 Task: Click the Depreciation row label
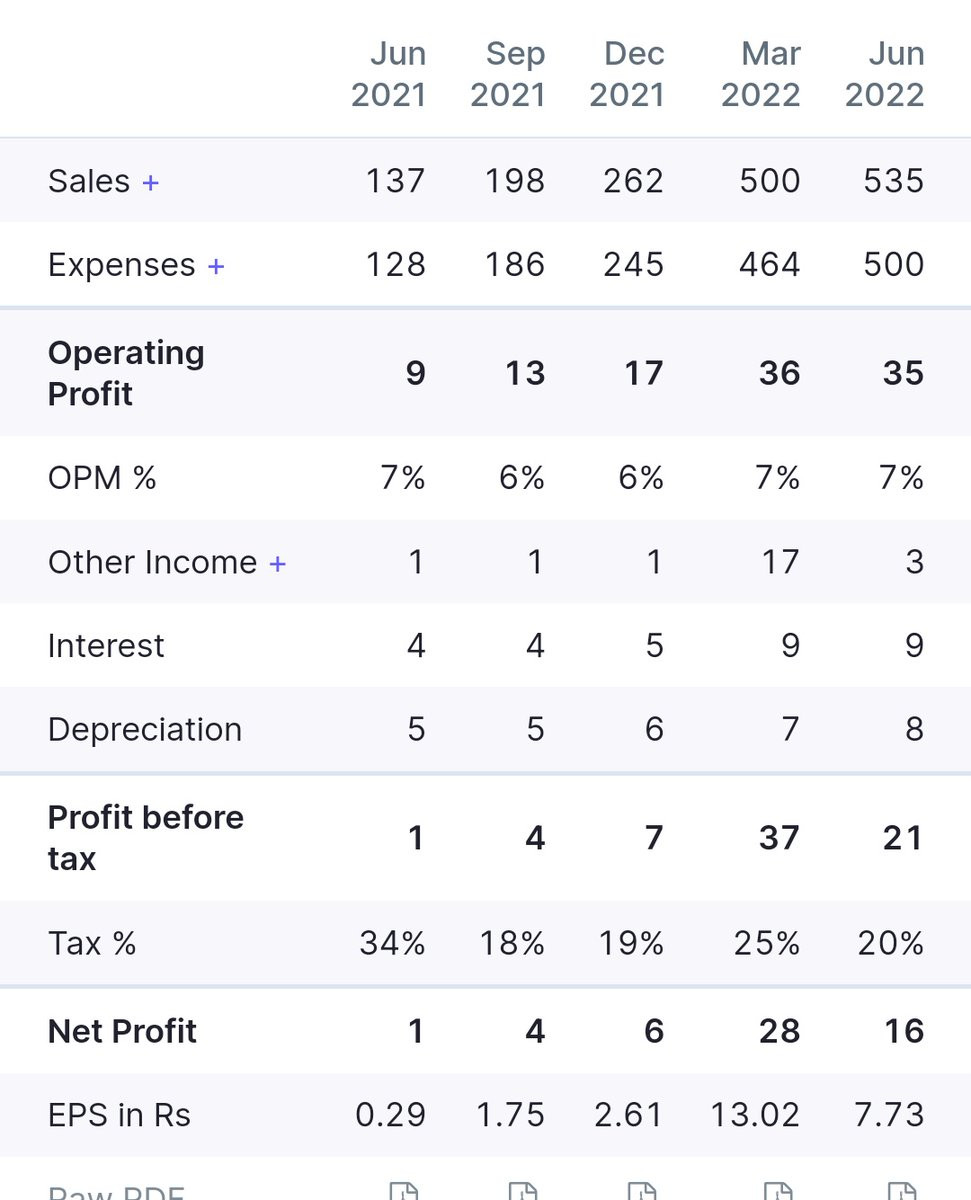click(145, 730)
